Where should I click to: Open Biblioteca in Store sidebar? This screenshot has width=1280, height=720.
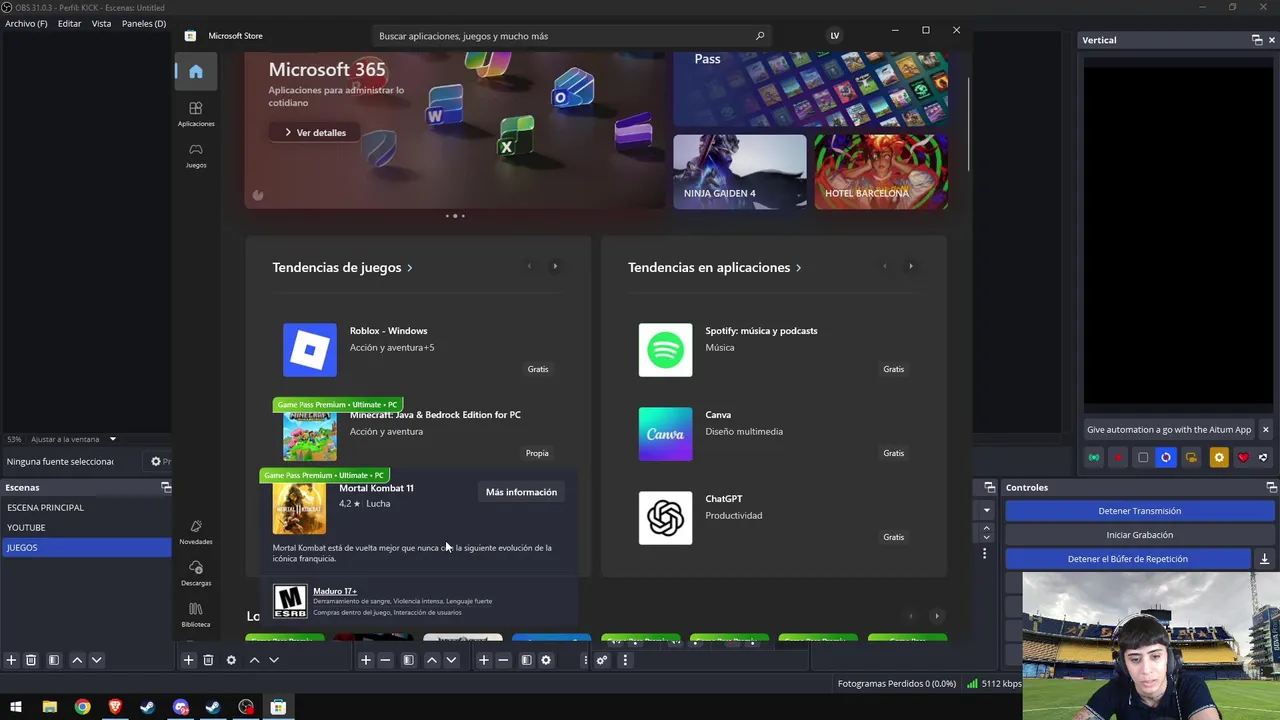point(196,614)
